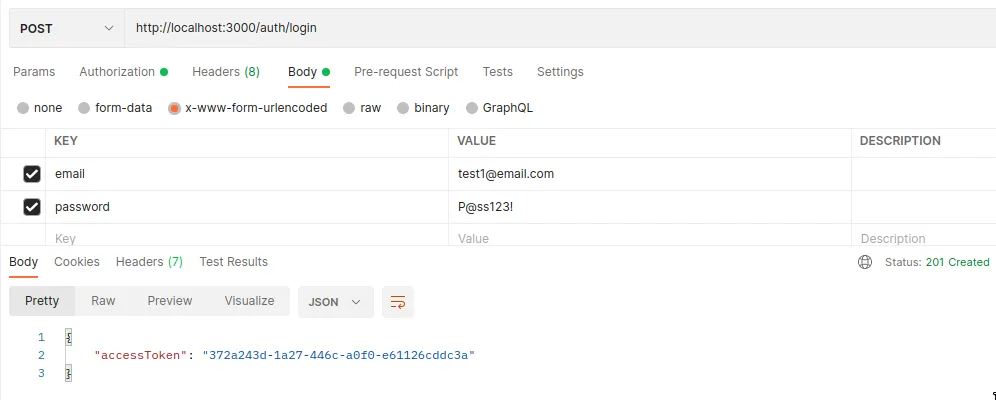Switch response view to Preview

click(x=169, y=301)
